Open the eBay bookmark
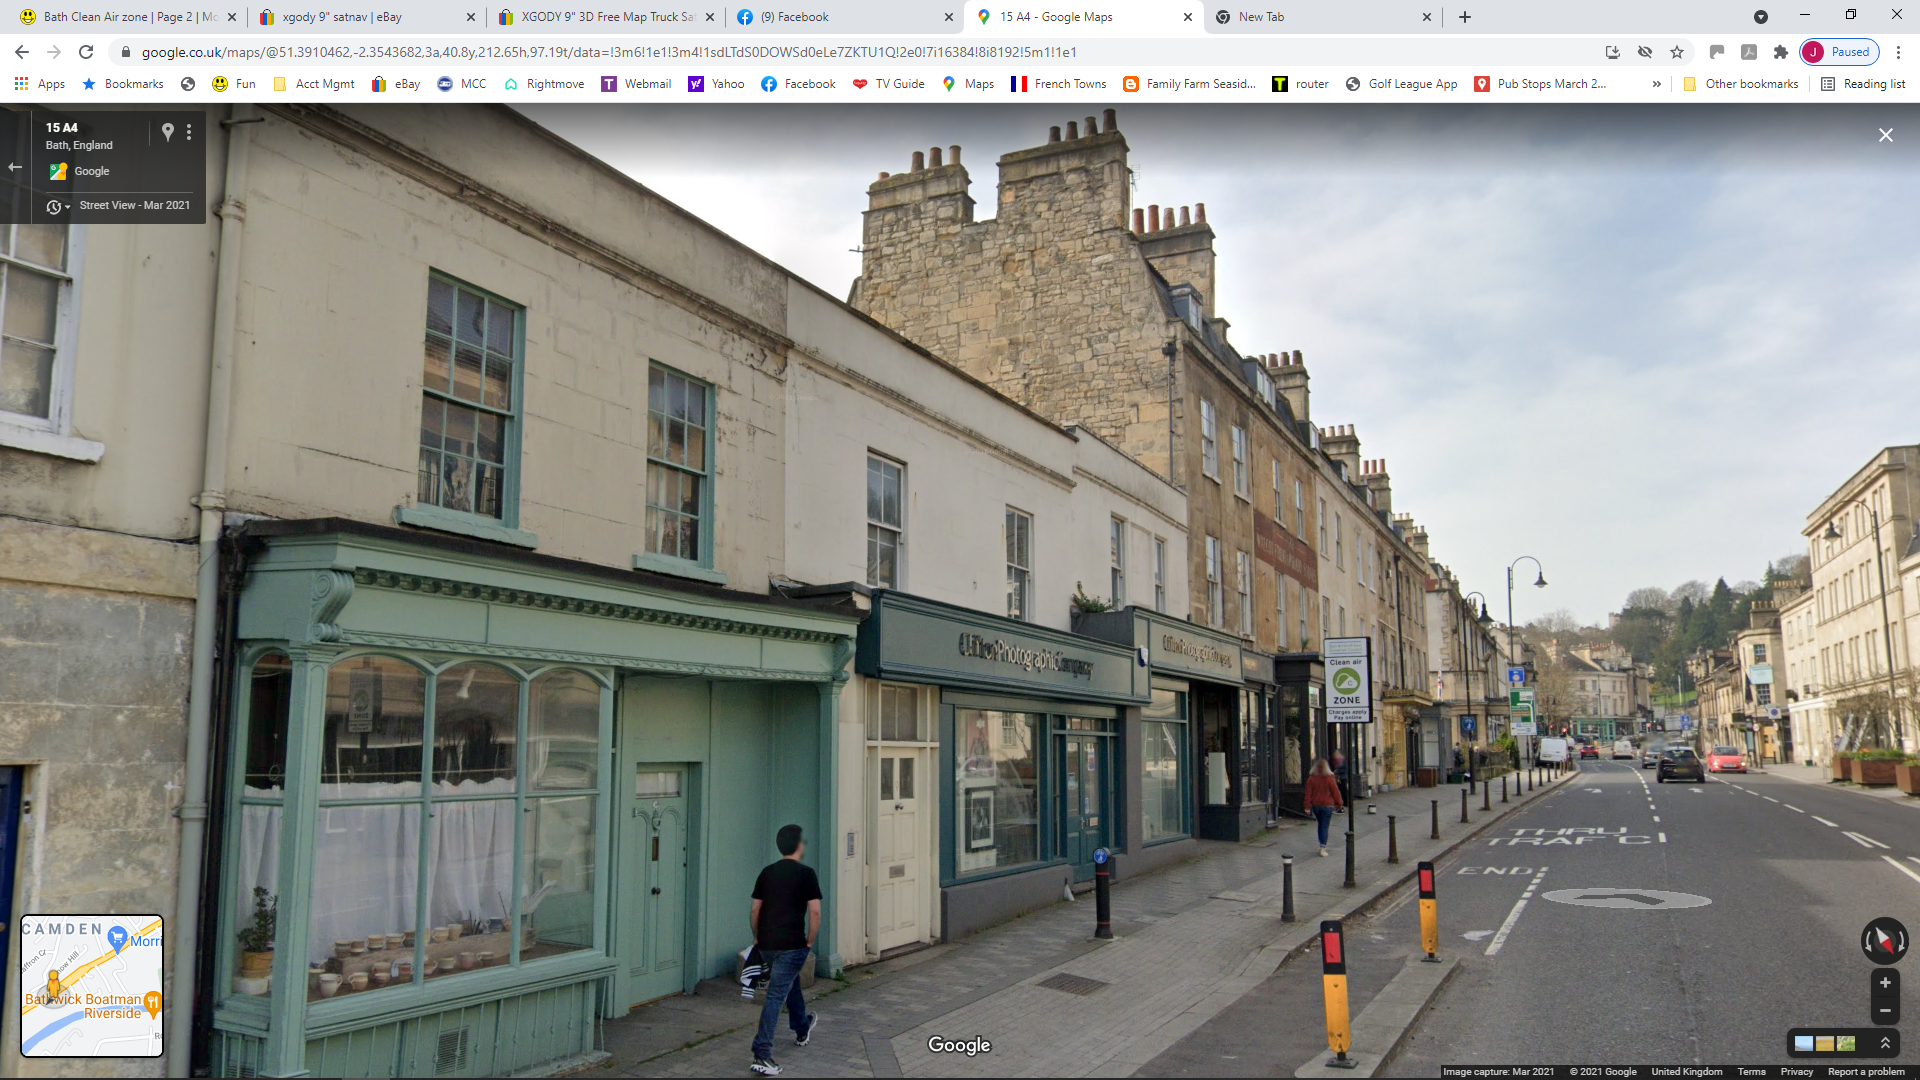Image resolution: width=1920 pixels, height=1080 pixels. pos(396,84)
